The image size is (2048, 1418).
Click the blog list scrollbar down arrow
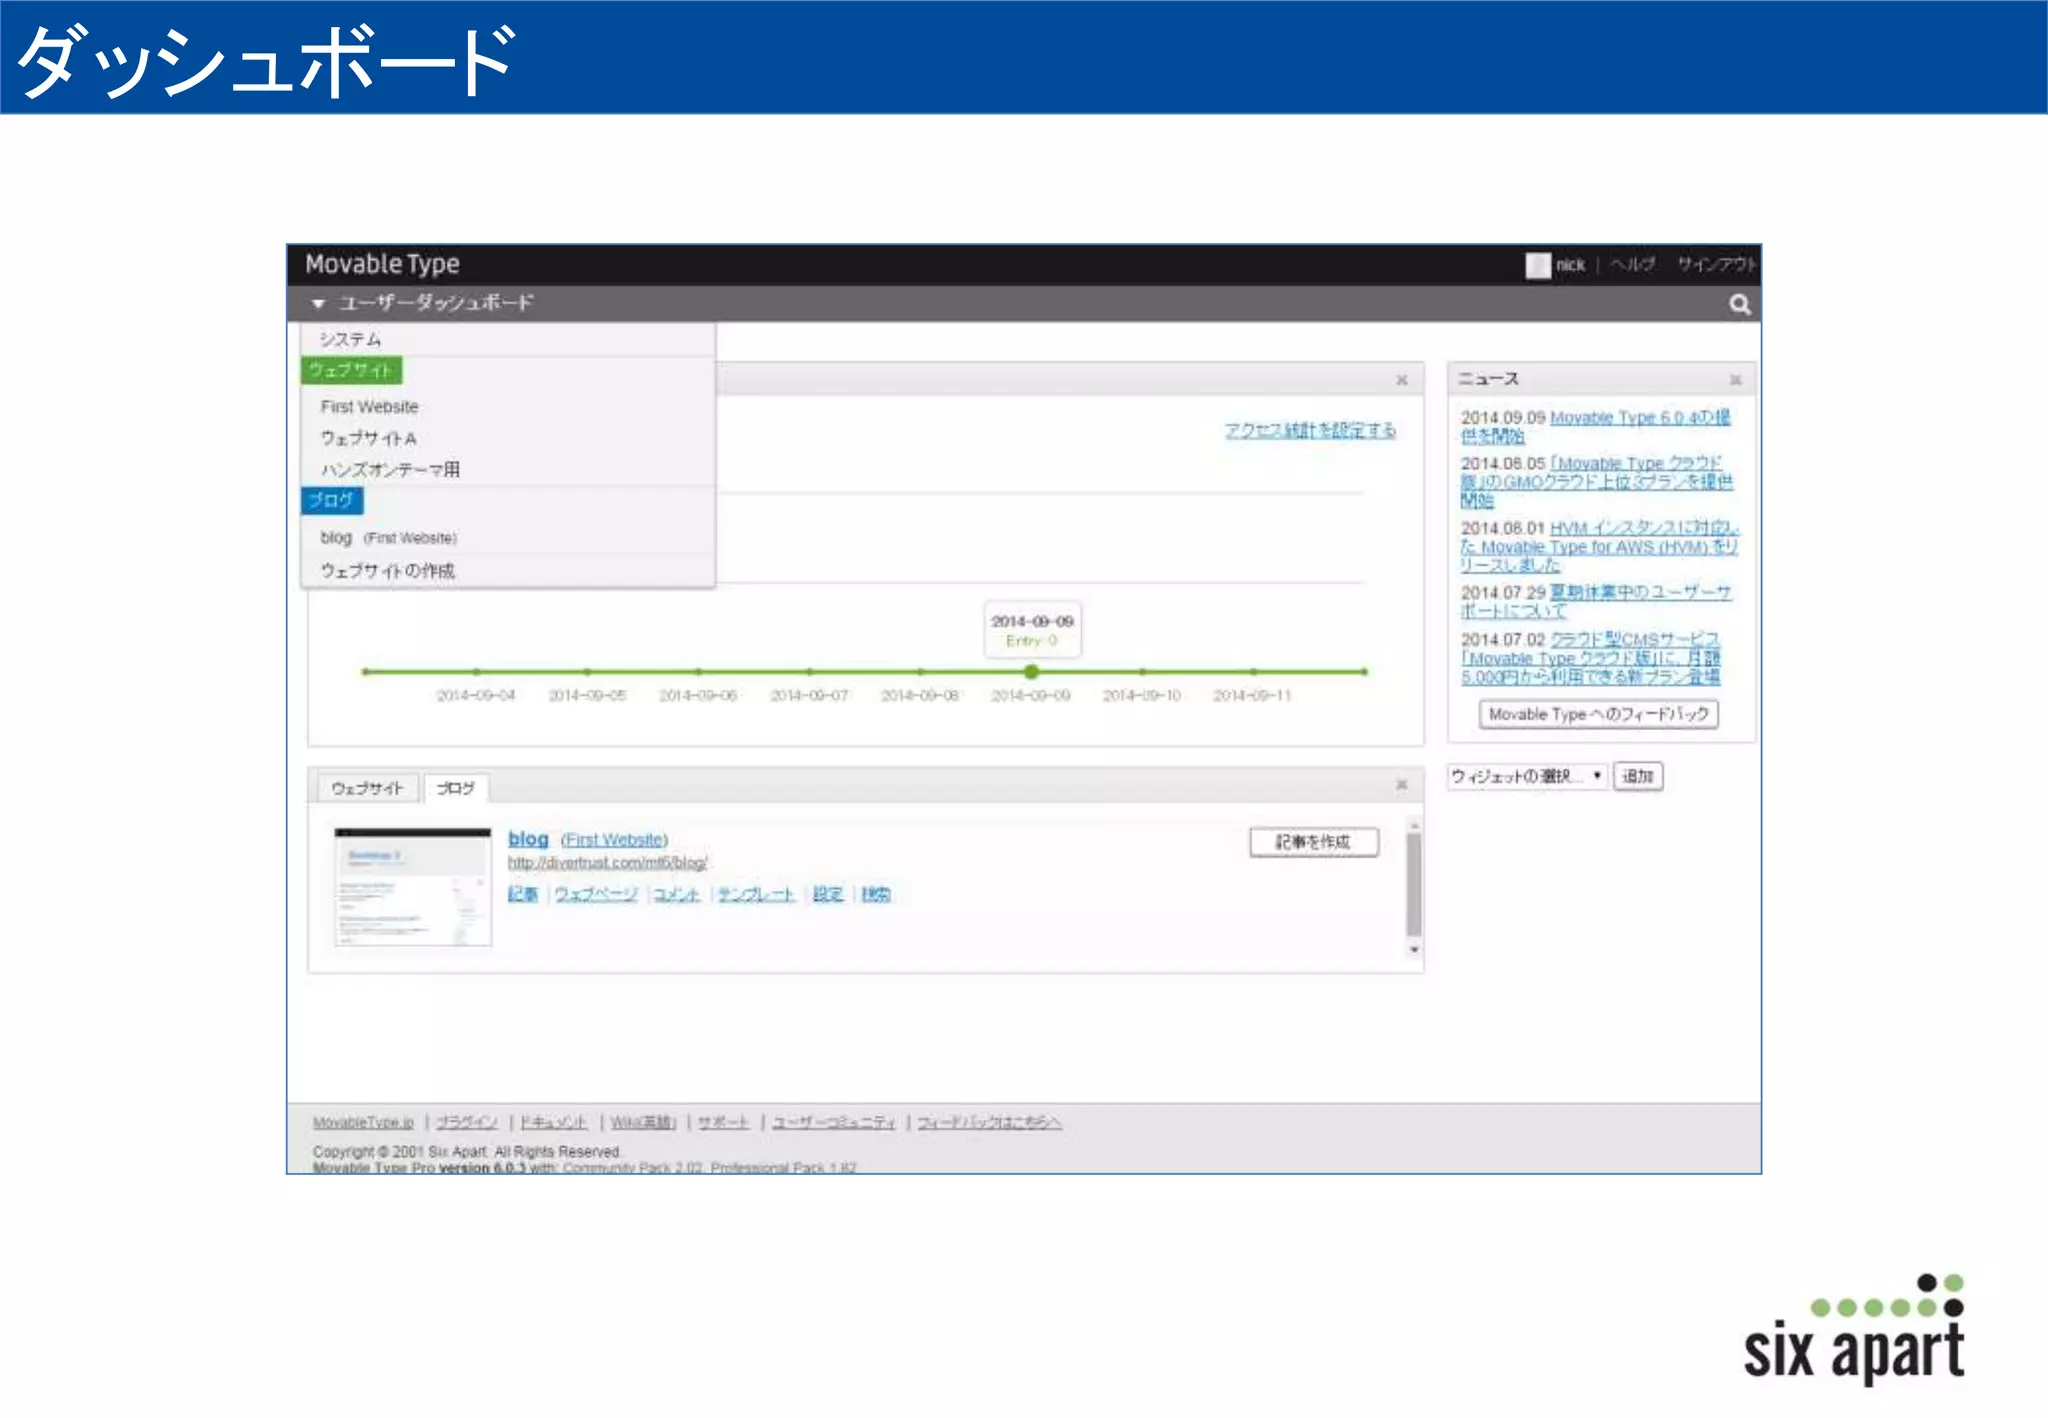(1414, 949)
